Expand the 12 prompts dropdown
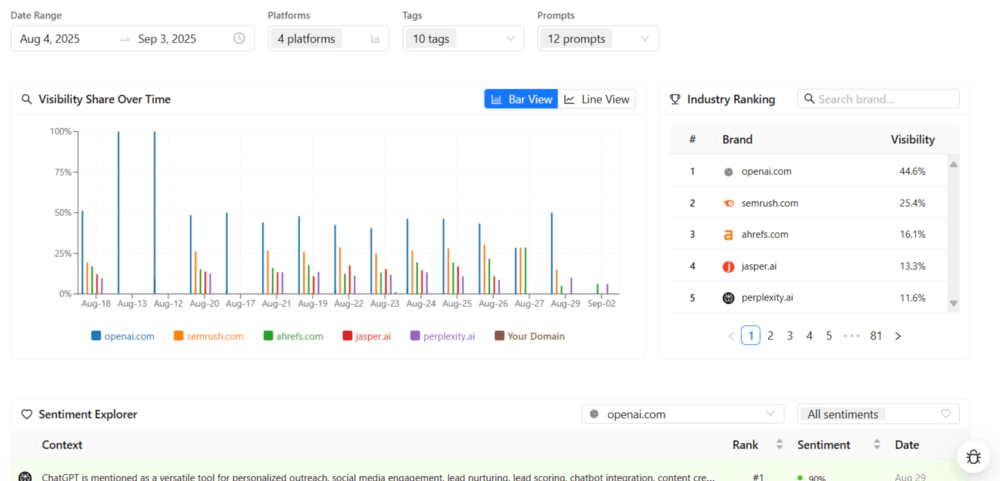This screenshot has height=481, width=1000. pyautogui.click(x=598, y=38)
